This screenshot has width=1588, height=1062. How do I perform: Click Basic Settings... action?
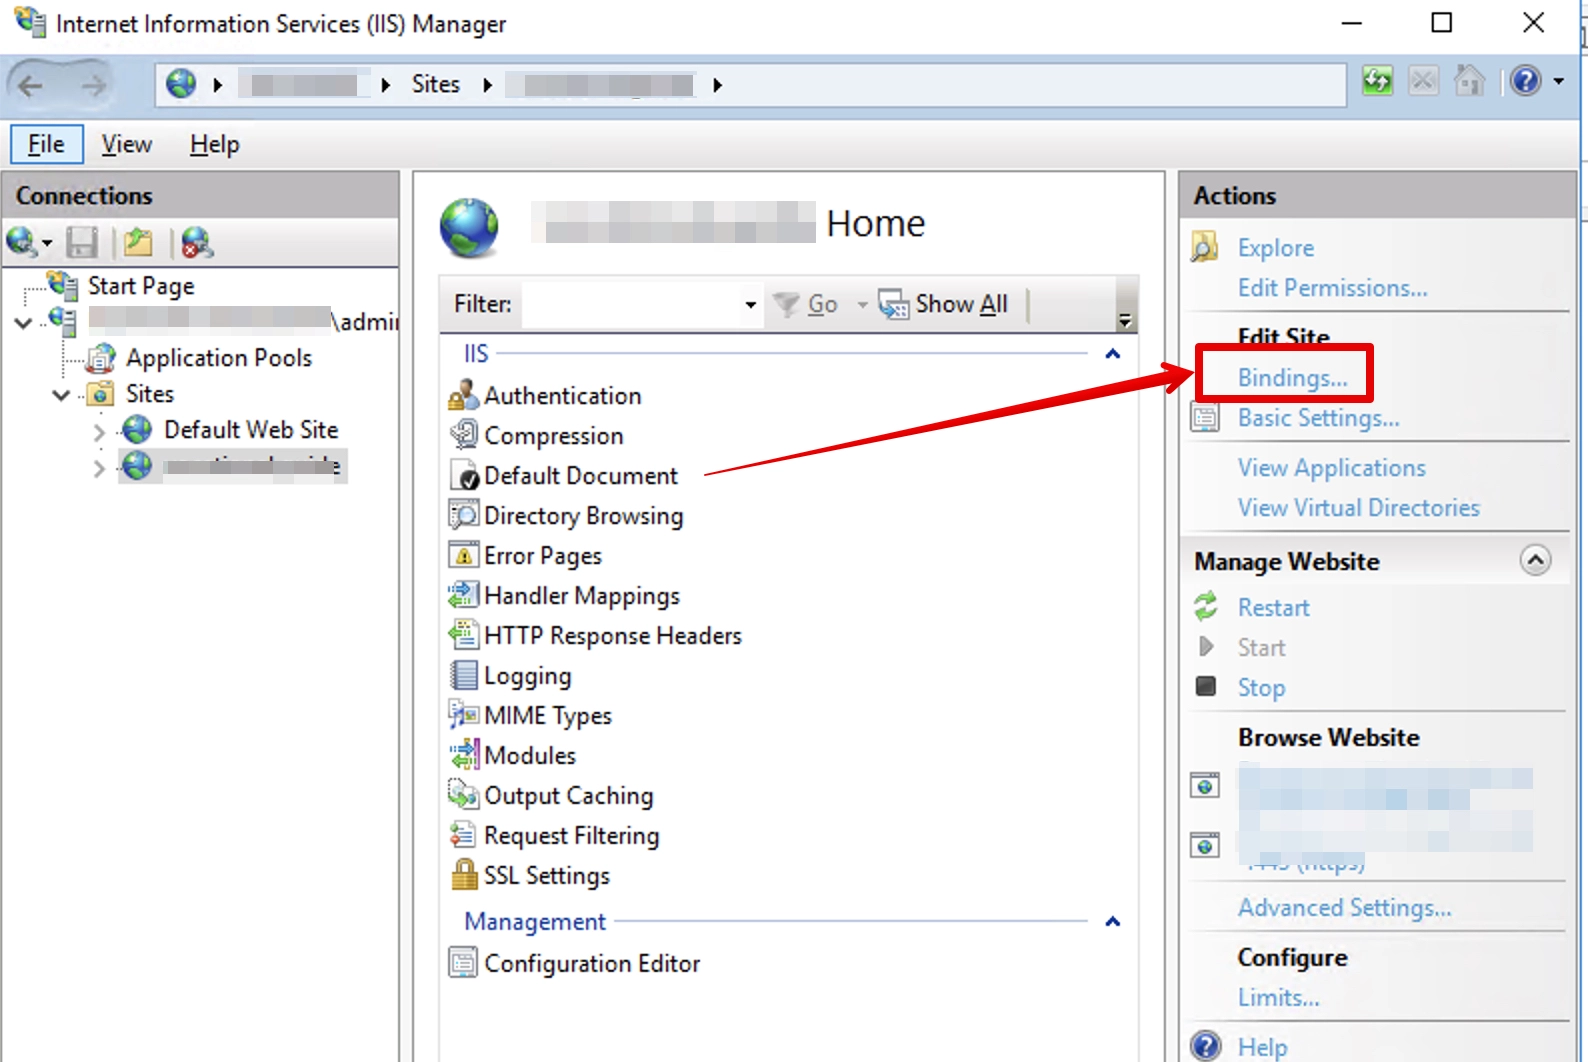[1318, 418]
